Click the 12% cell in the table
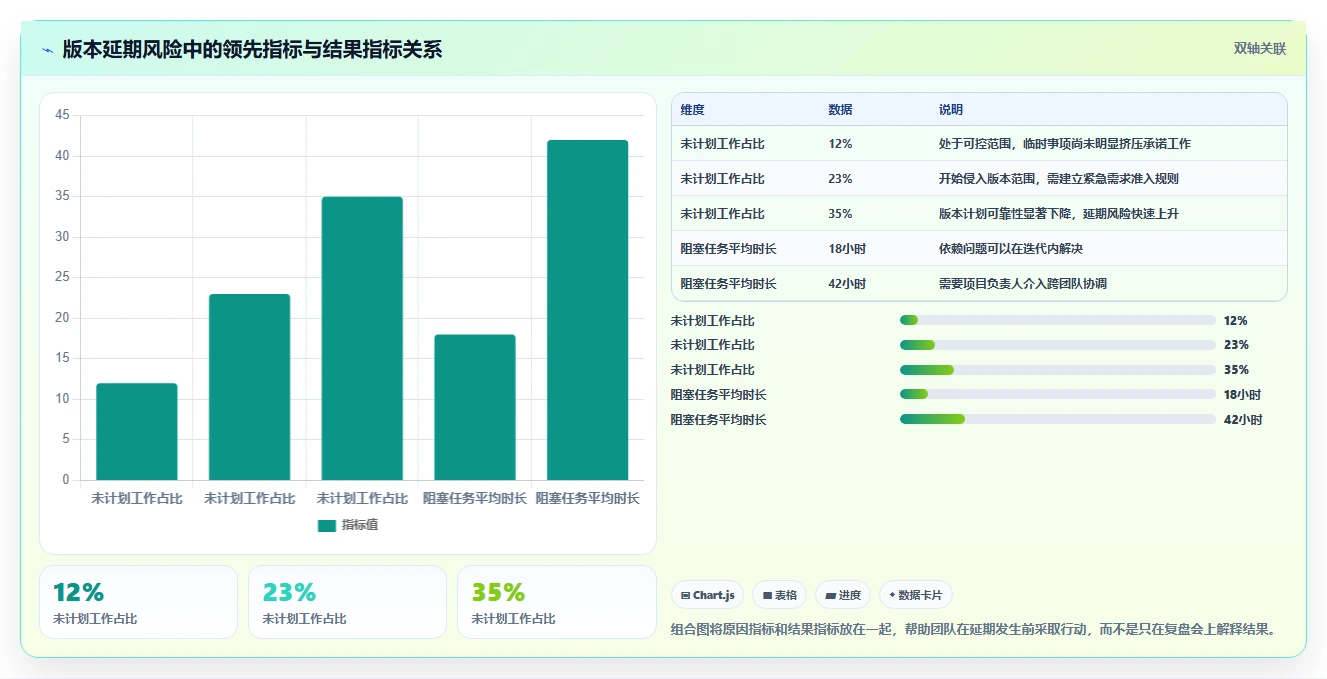1327x679 pixels. [x=840, y=144]
